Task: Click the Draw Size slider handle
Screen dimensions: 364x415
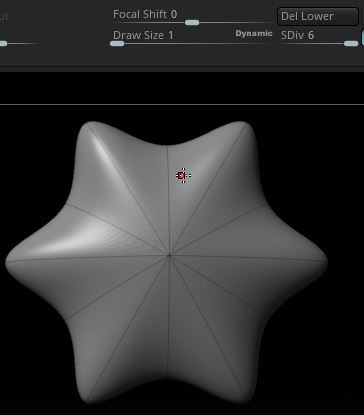Action: (117, 44)
